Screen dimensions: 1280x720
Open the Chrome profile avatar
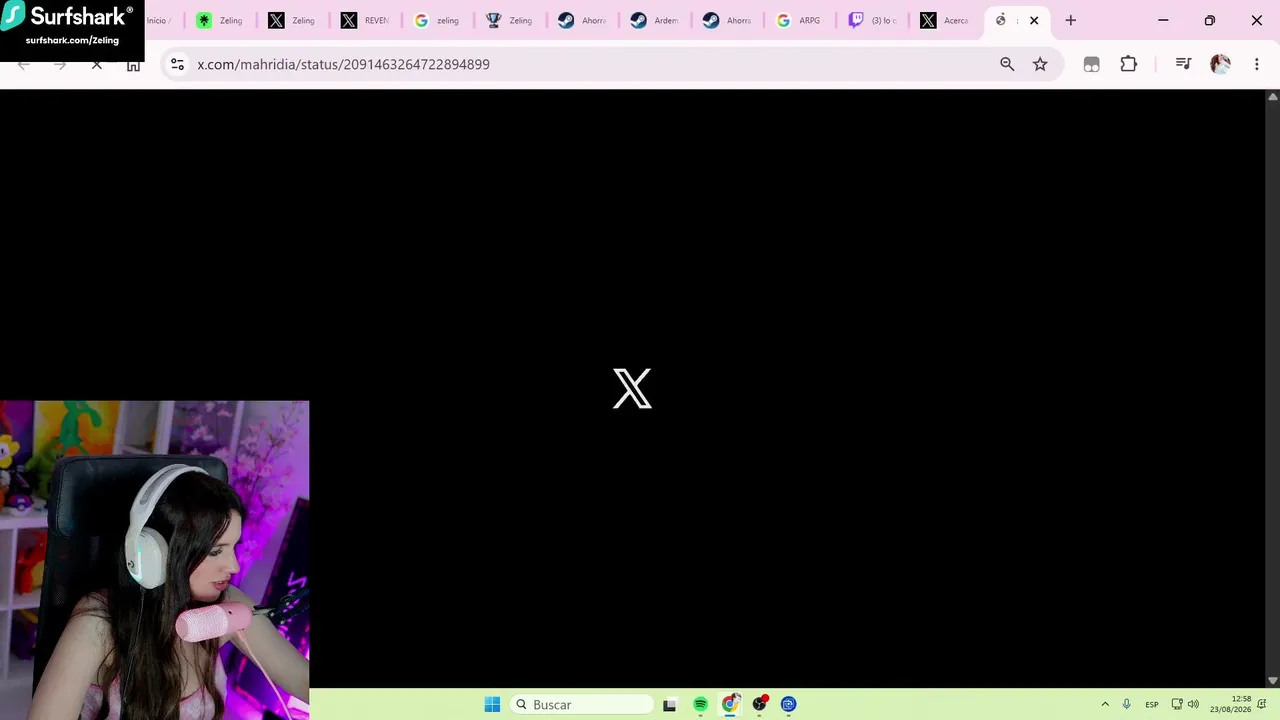1220,64
